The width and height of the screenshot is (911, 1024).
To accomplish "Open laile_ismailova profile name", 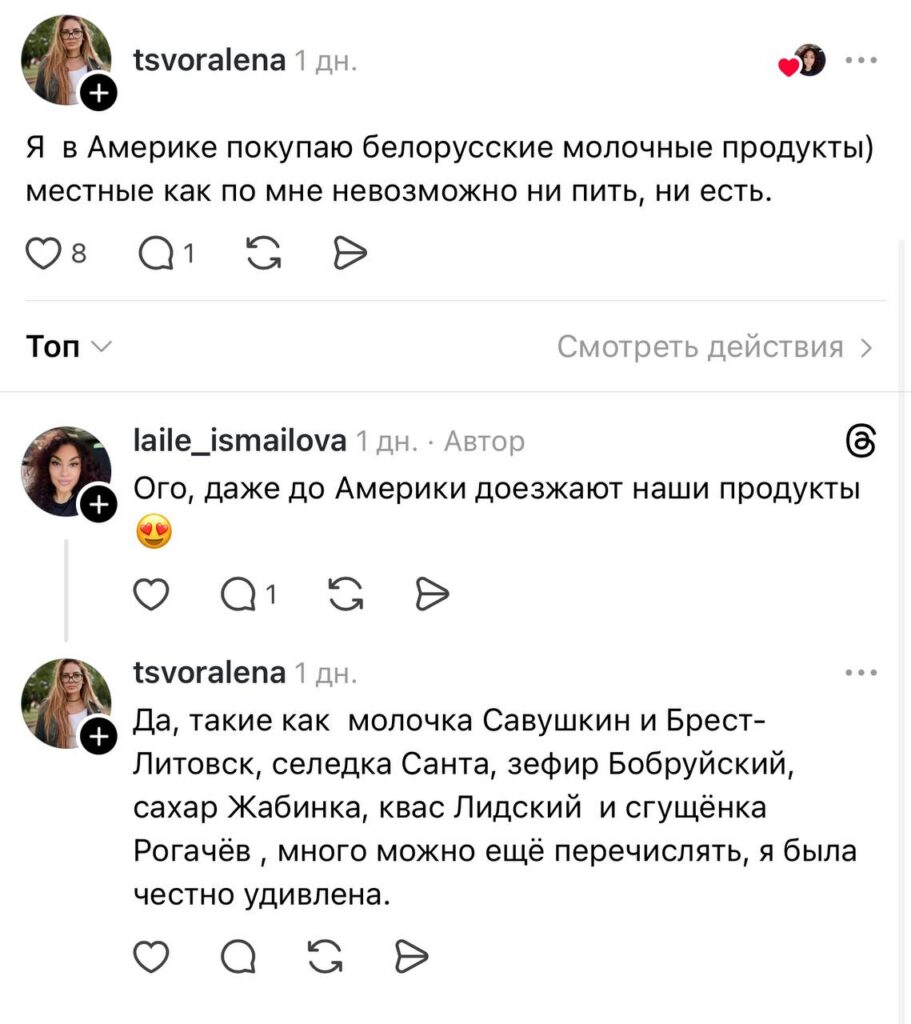I will coord(240,440).
